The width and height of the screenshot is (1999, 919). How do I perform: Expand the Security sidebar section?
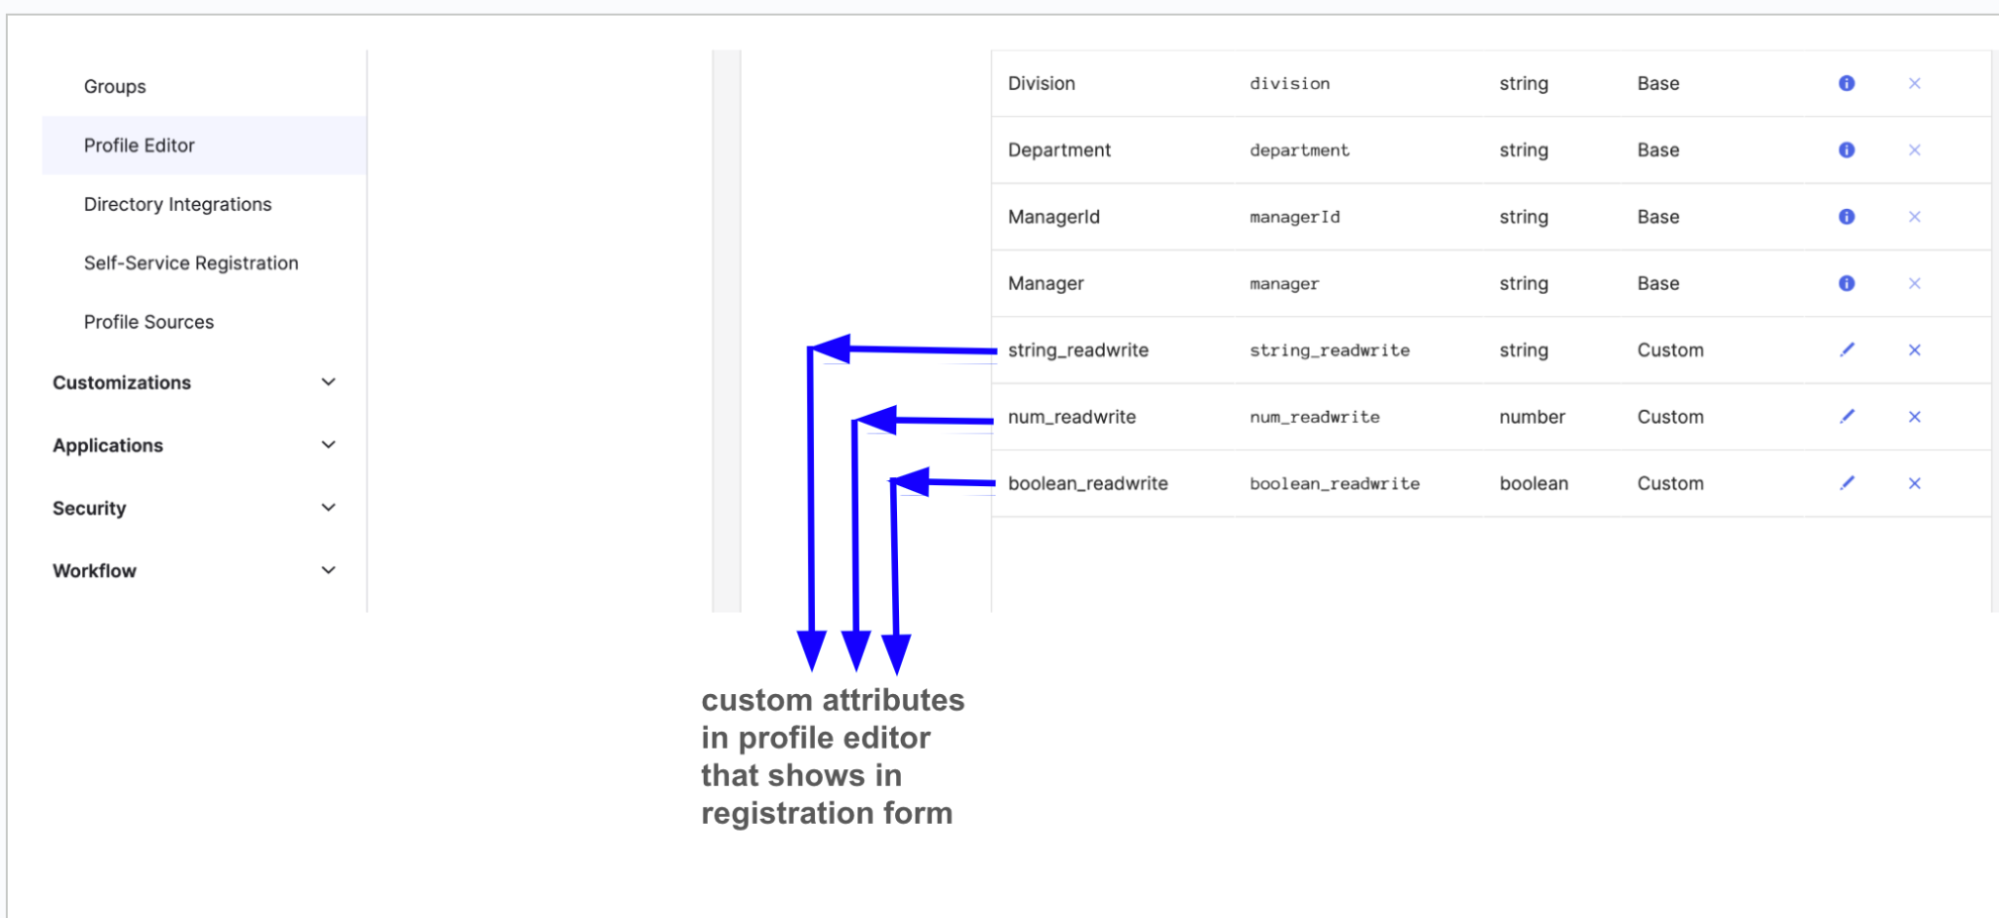(328, 508)
